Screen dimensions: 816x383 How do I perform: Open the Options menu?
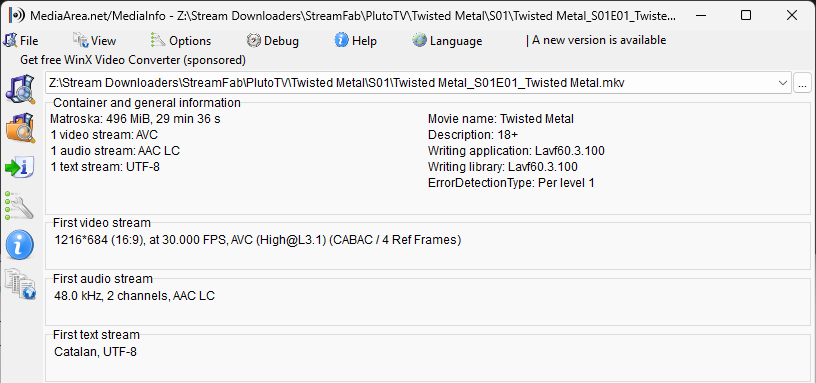pos(181,41)
